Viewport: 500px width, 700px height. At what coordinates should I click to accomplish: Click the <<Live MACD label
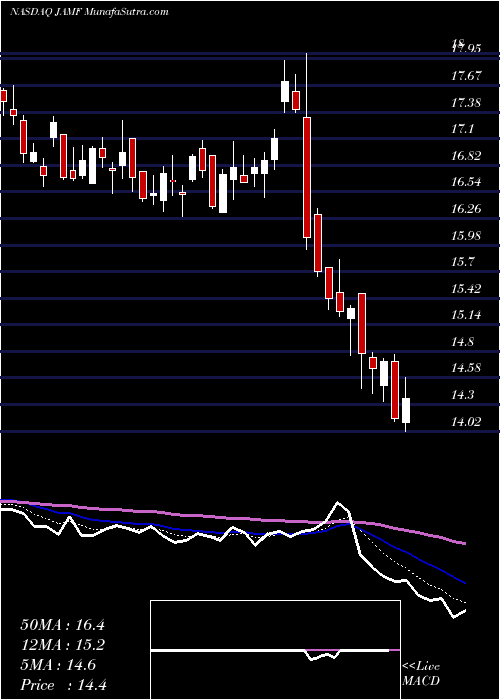(x=421, y=674)
